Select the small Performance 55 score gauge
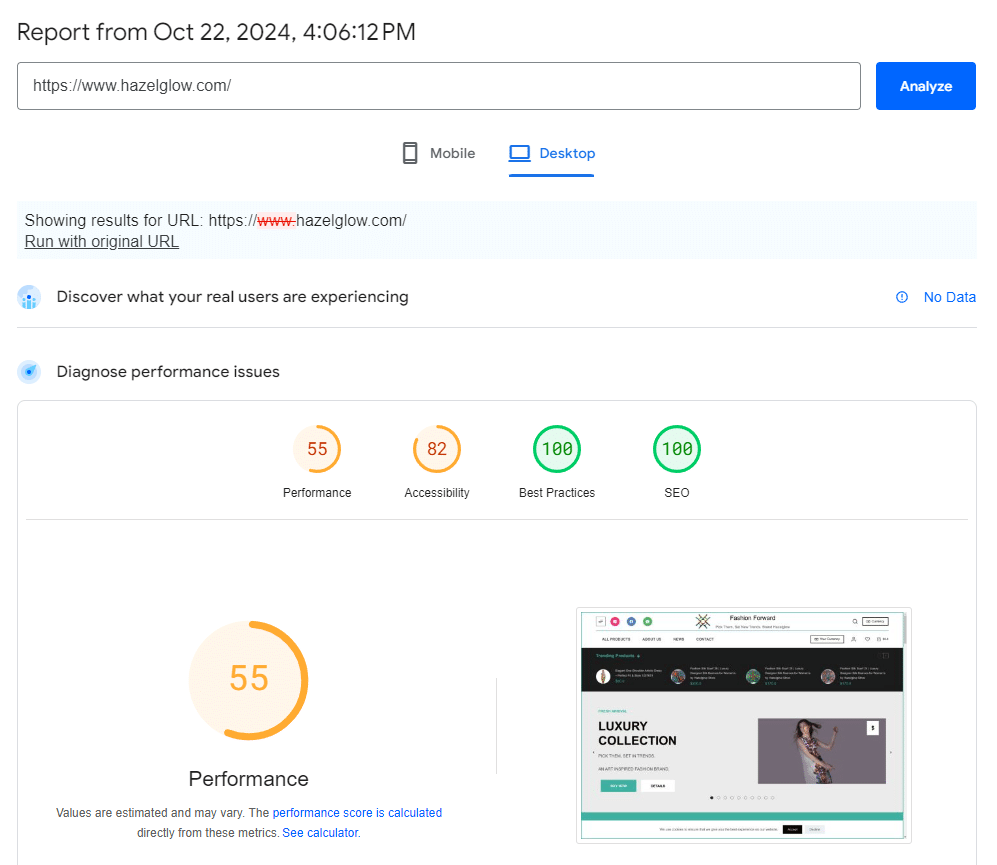Viewport: 997px width, 865px height. (x=317, y=450)
